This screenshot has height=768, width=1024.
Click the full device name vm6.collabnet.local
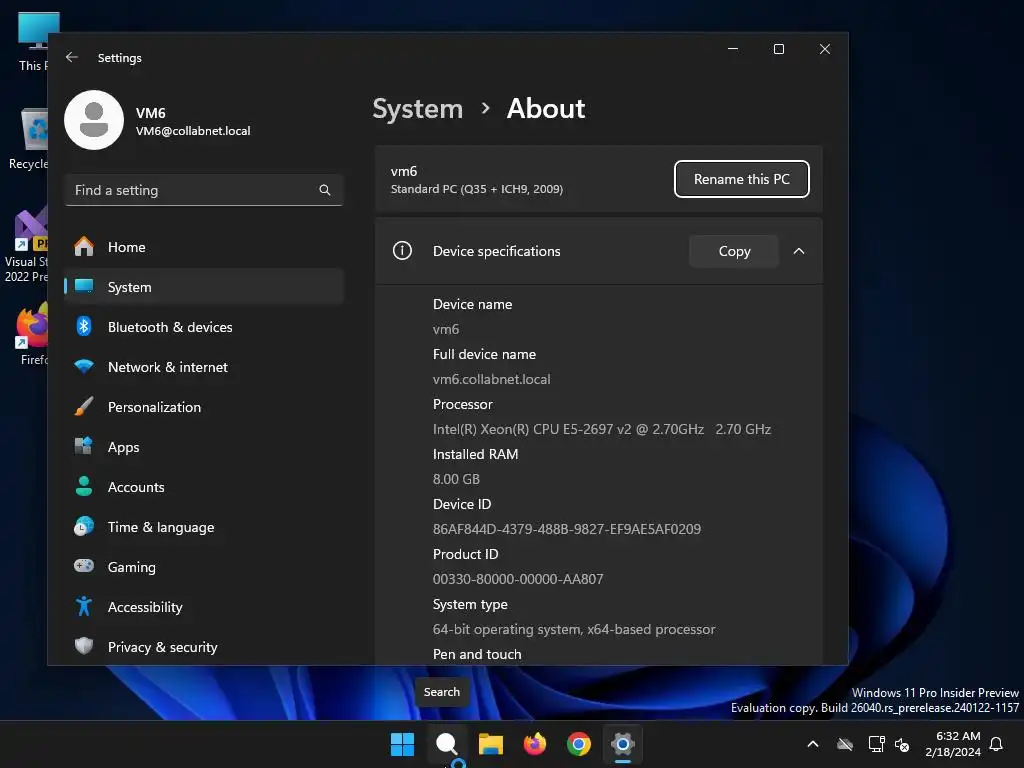pyautogui.click(x=491, y=379)
